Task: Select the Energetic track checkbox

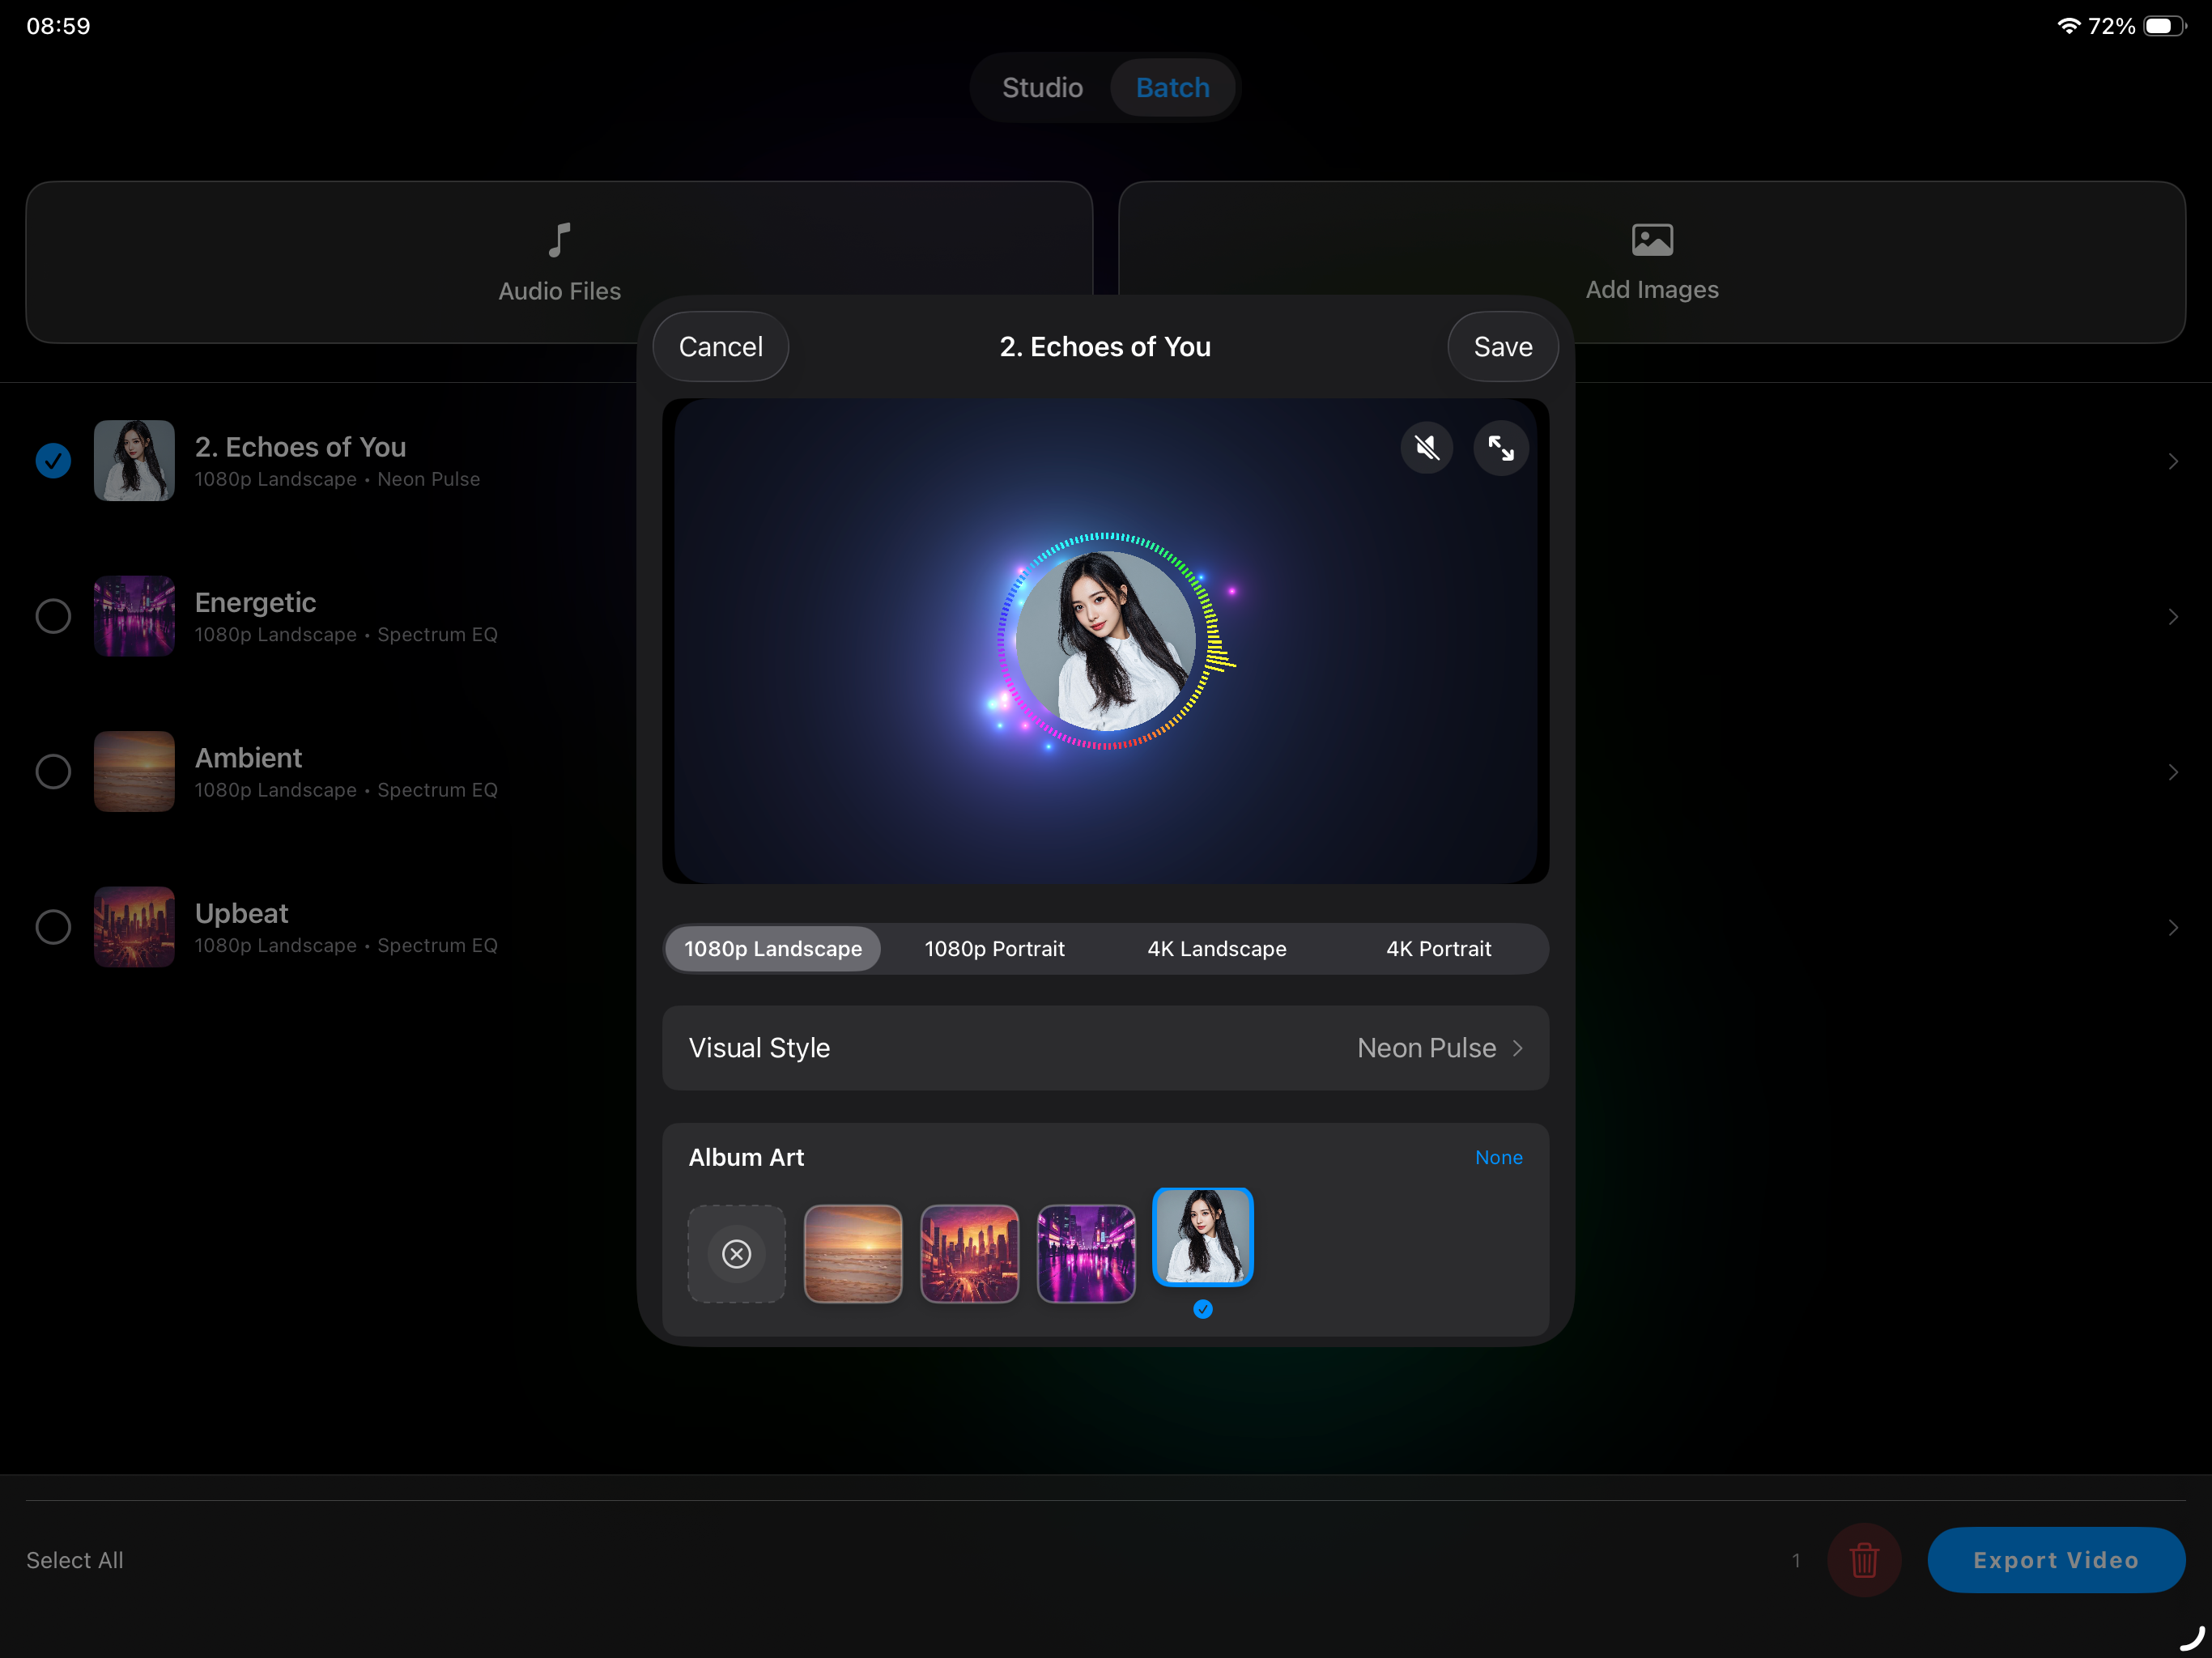Action: [53, 616]
